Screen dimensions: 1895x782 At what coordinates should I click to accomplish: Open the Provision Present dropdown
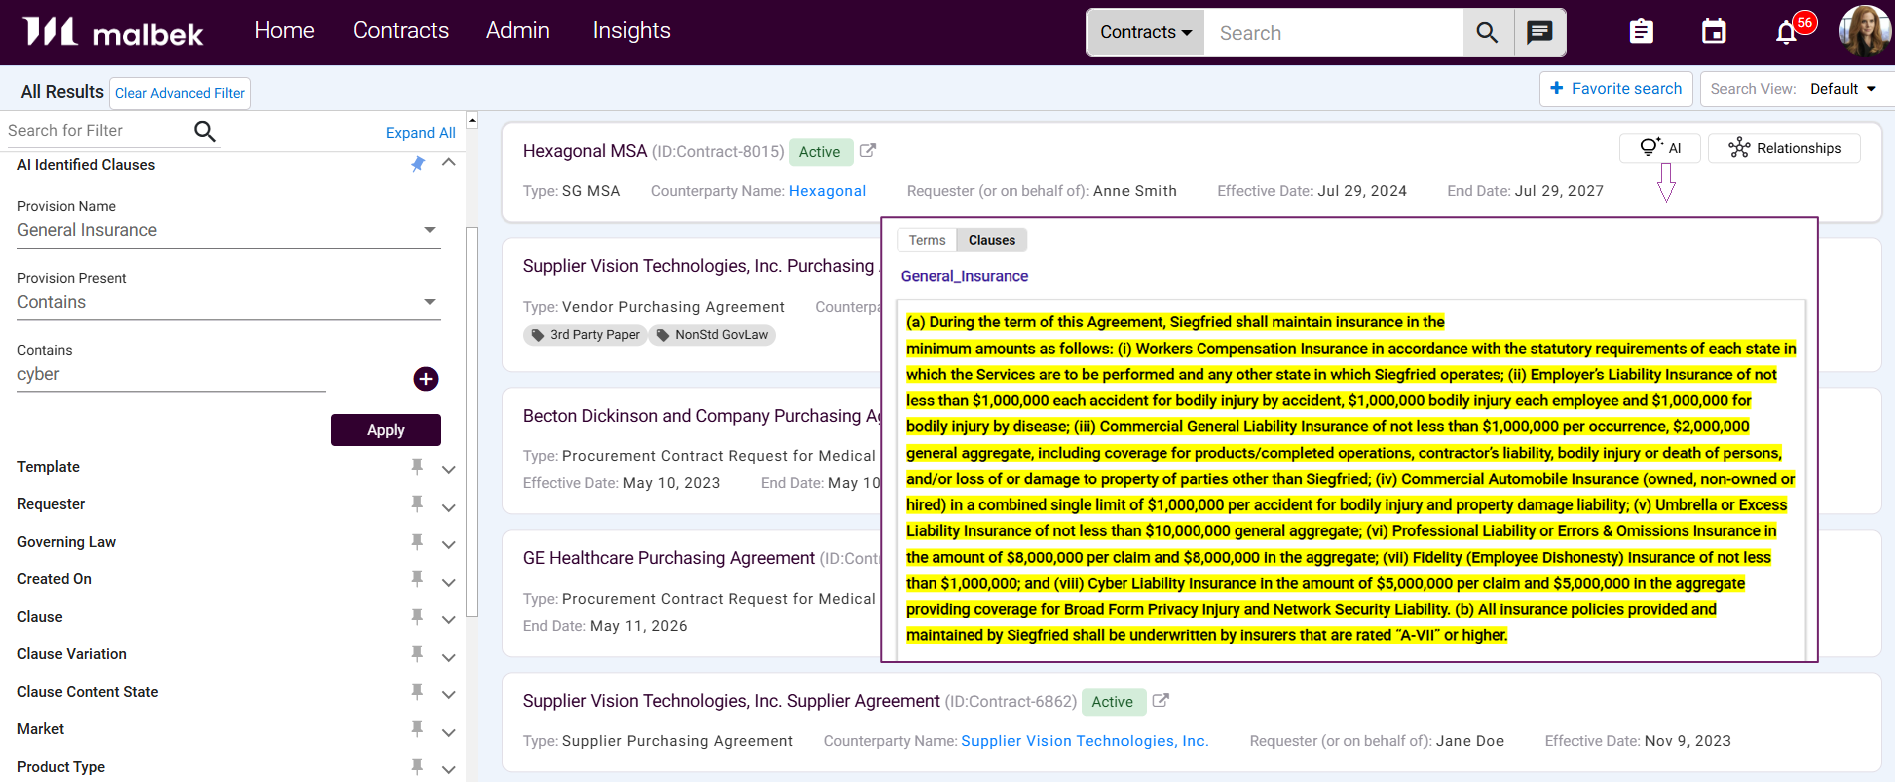pos(228,302)
